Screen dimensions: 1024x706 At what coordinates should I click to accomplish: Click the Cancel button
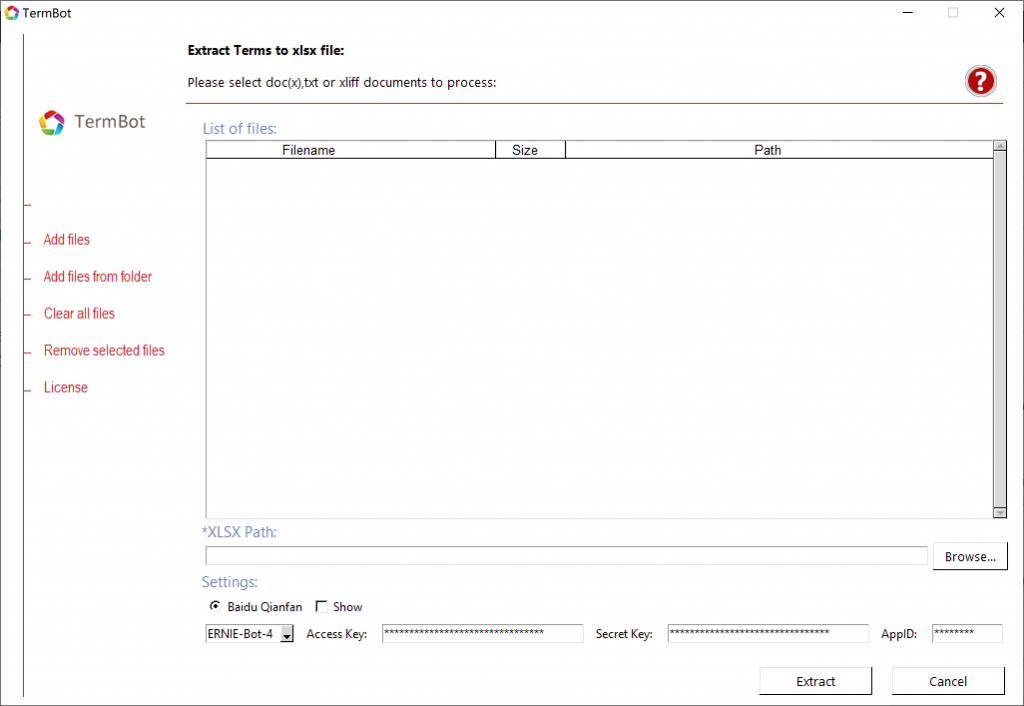pyautogui.click(x=947, y=681)
